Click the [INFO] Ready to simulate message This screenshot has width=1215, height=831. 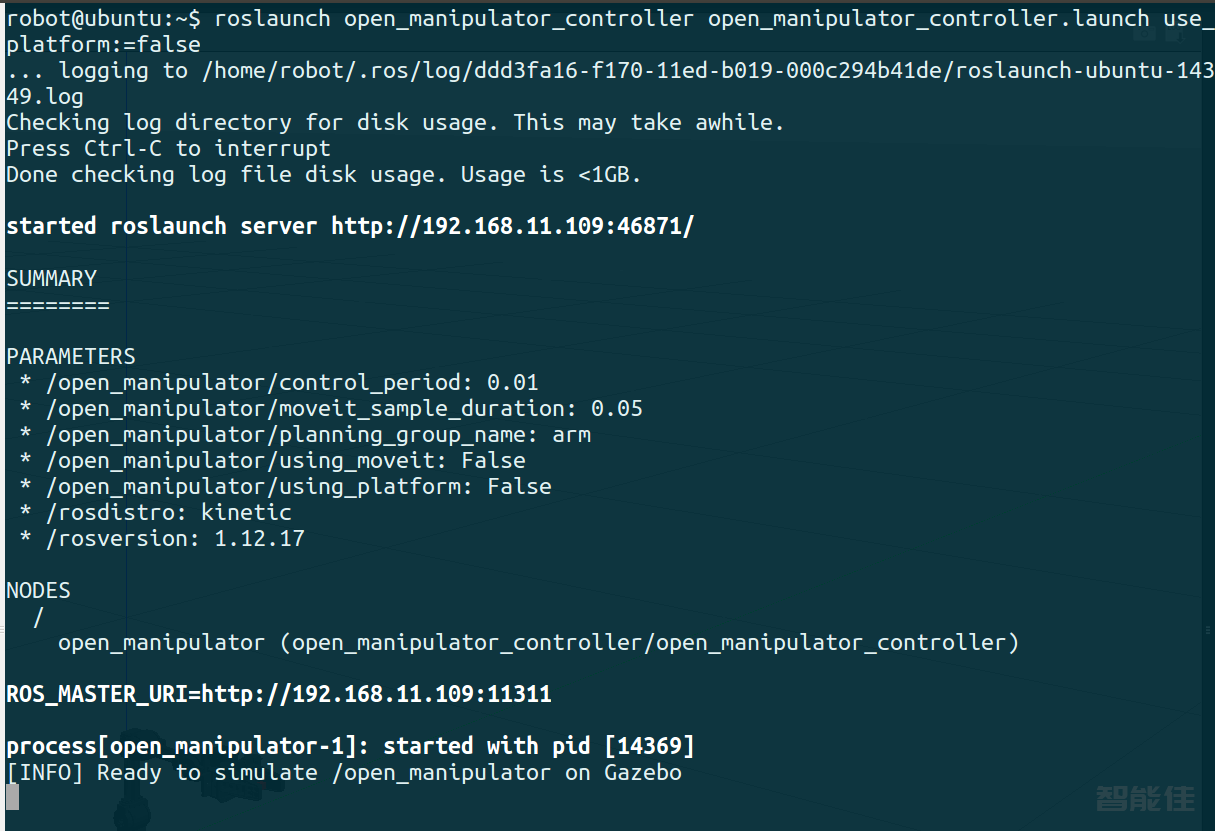point(344,772)
